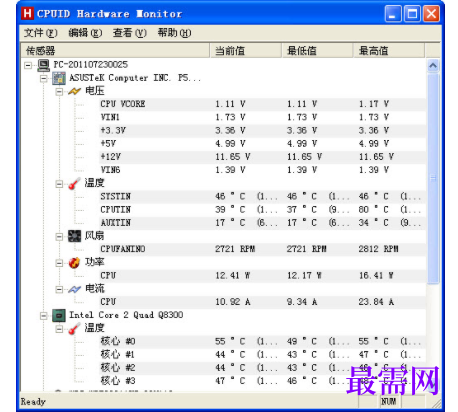The height and width of the screenshot is (412, 458).
Task: Select the +3.3V row
Action: coord(262,130)
